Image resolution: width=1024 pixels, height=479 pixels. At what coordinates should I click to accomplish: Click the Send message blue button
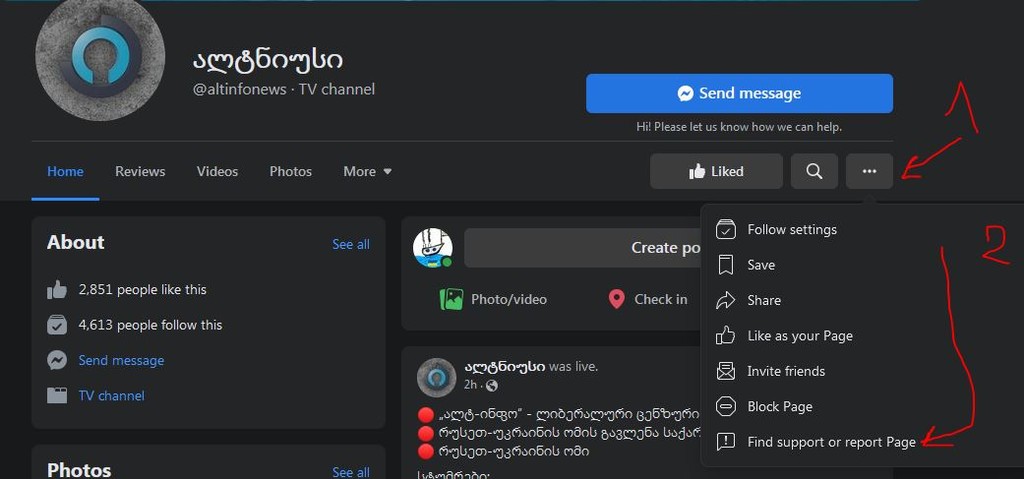click(x=739, y=93)
